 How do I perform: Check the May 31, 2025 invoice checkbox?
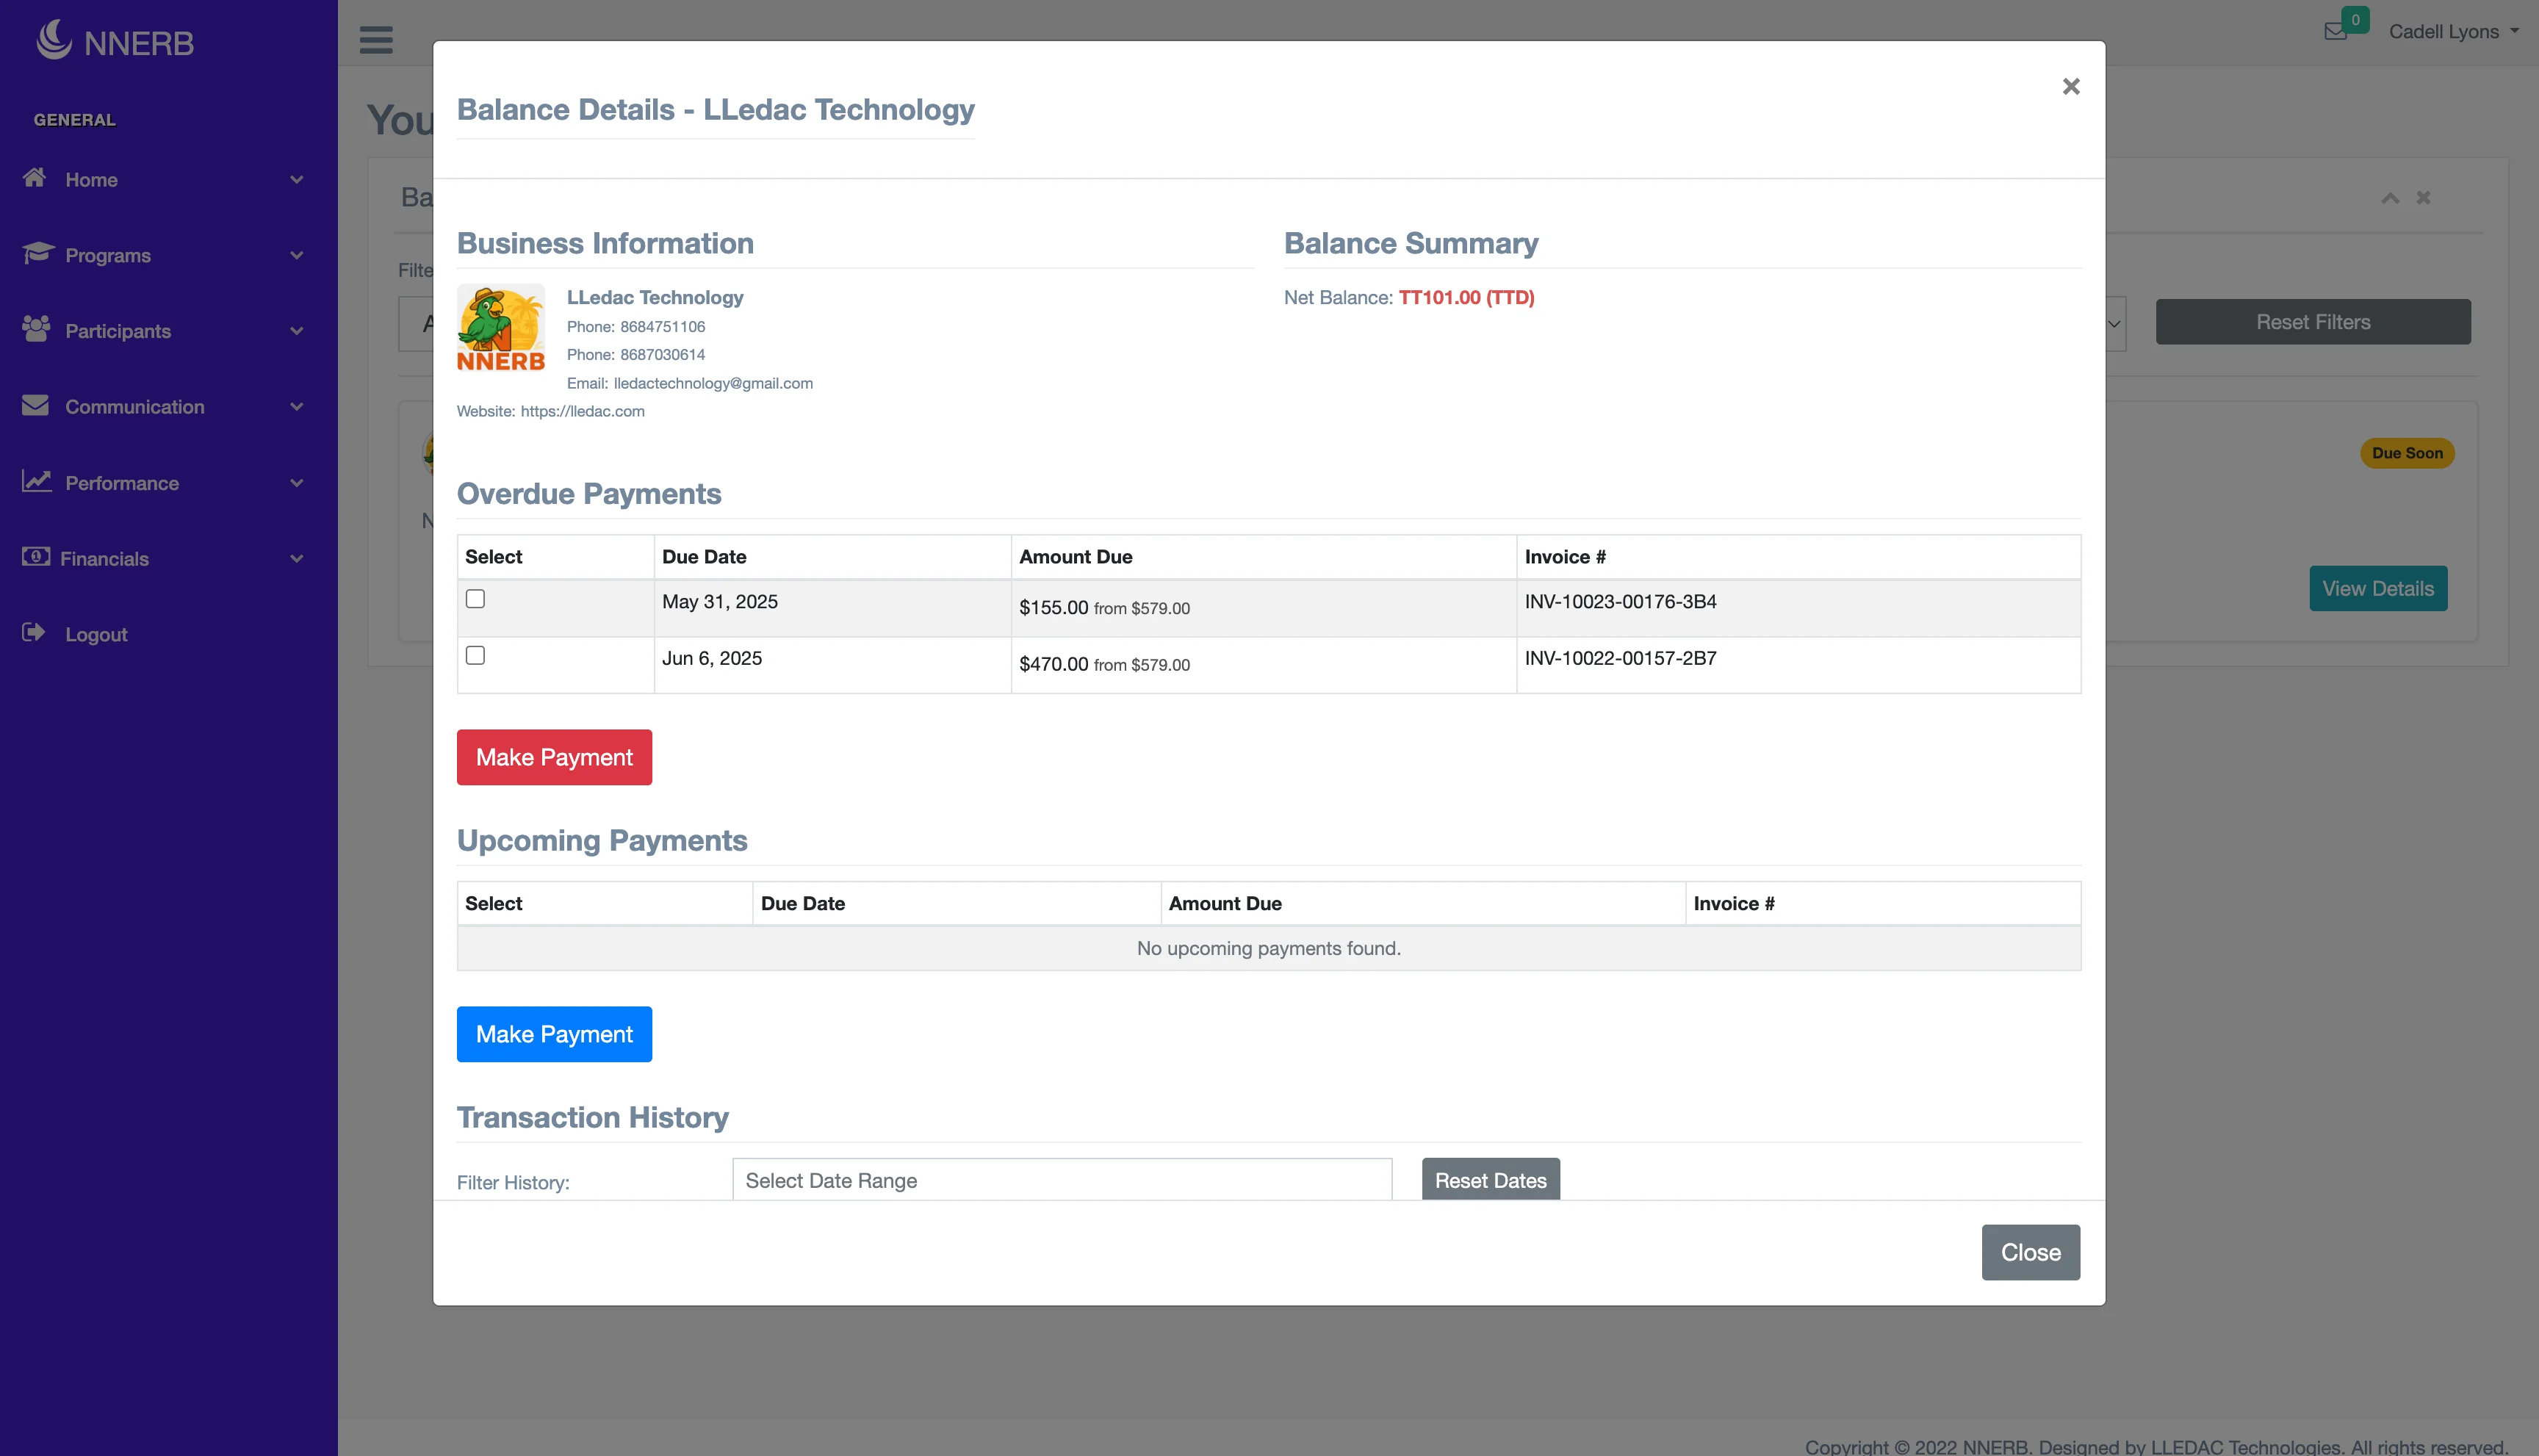475,599
